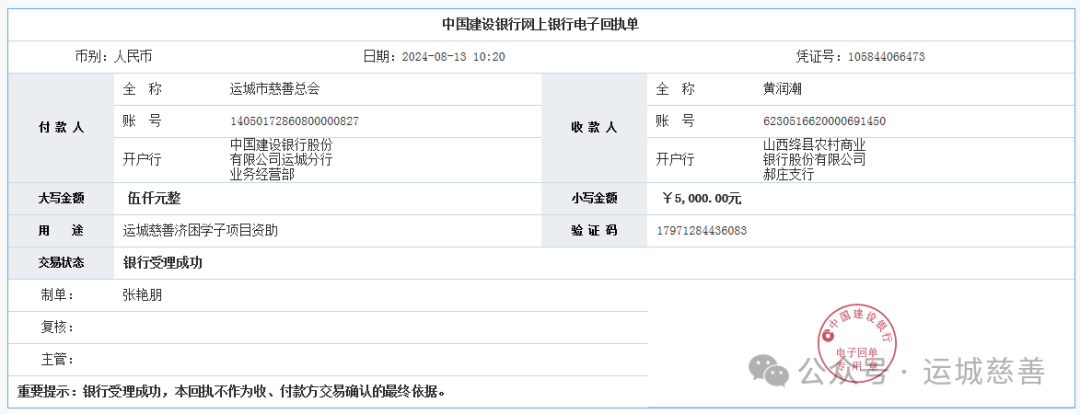The height and width of the screenshot is (414, 1080).
Task: Click the date value 2024-08-13 10:20
Action: 453,57
